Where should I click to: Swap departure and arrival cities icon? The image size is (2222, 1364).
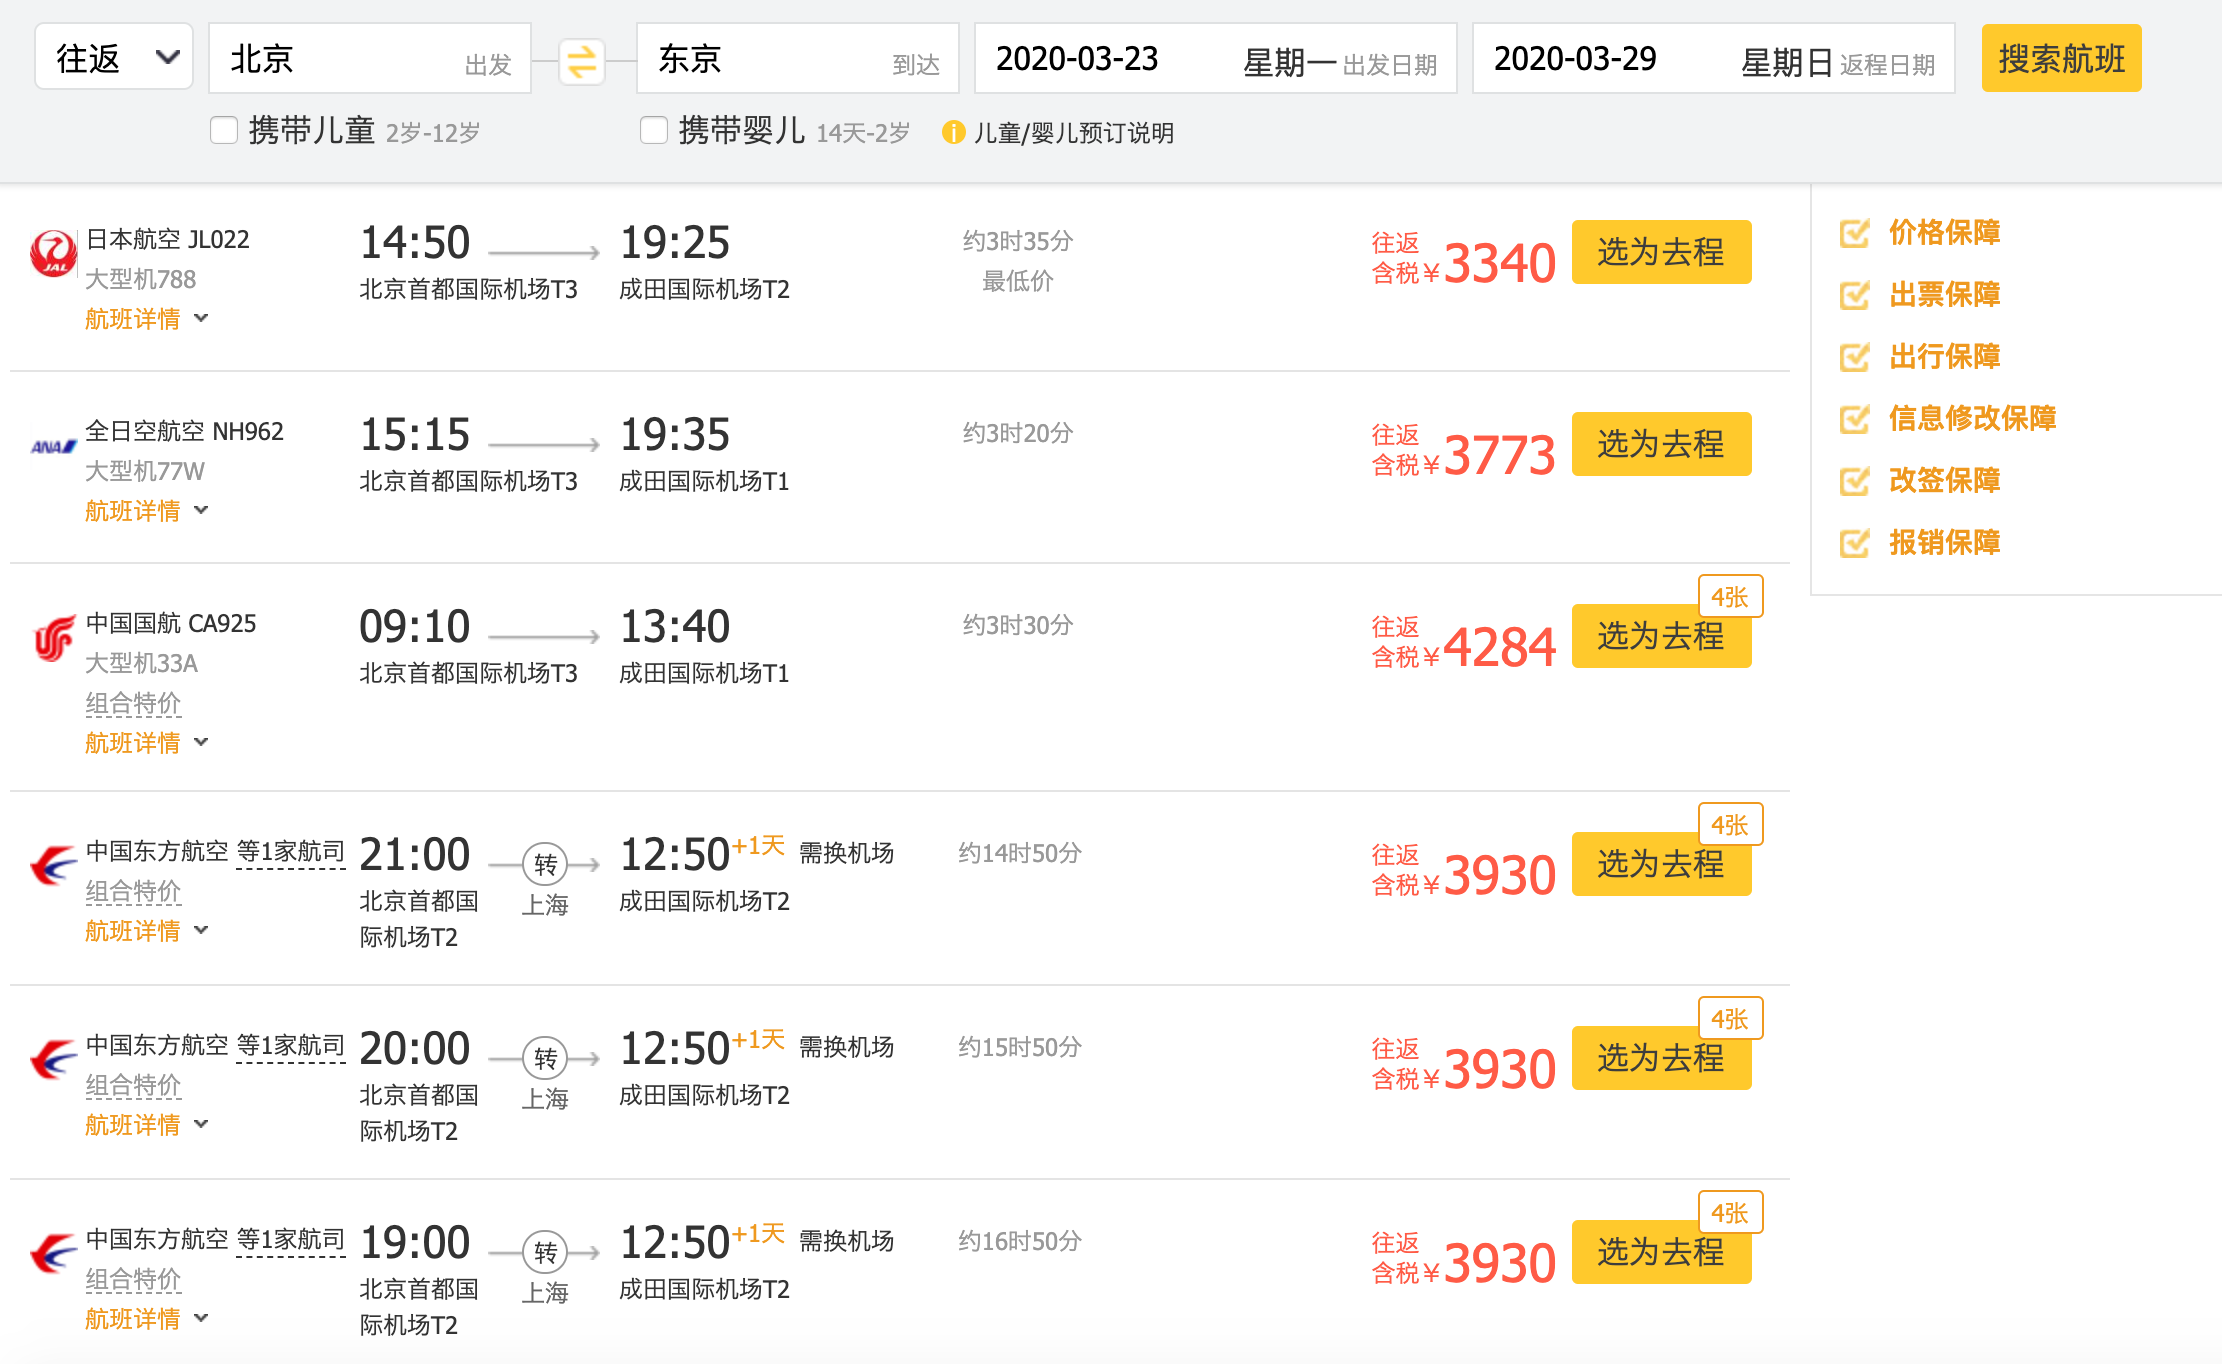point(581,61)
